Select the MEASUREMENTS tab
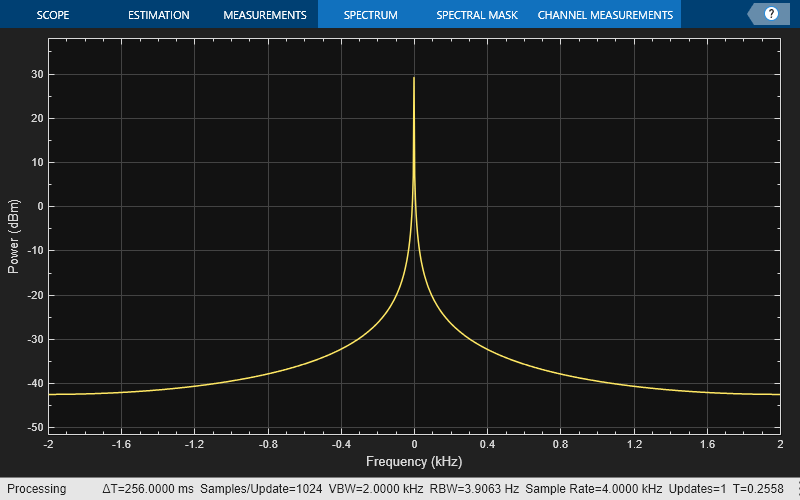 265,15
